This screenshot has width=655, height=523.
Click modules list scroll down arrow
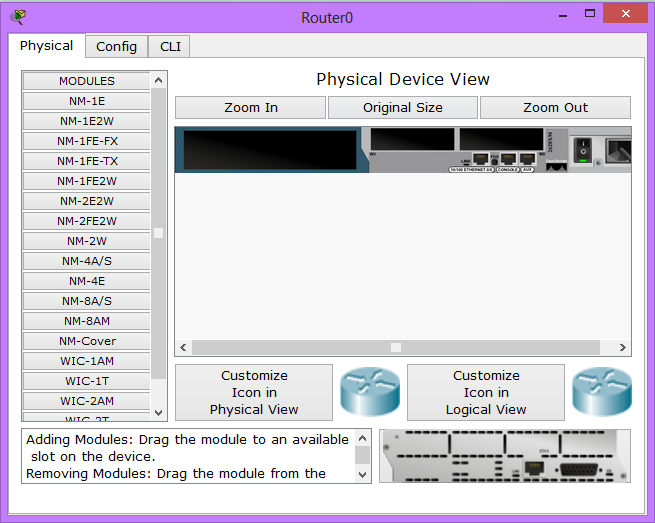tap(158, 413)
